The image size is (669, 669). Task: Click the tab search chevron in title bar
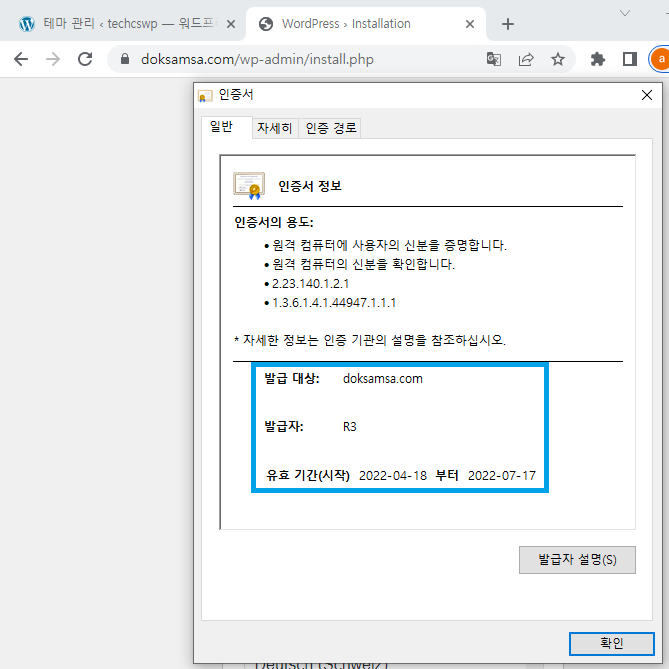click(x=625, y=13)
